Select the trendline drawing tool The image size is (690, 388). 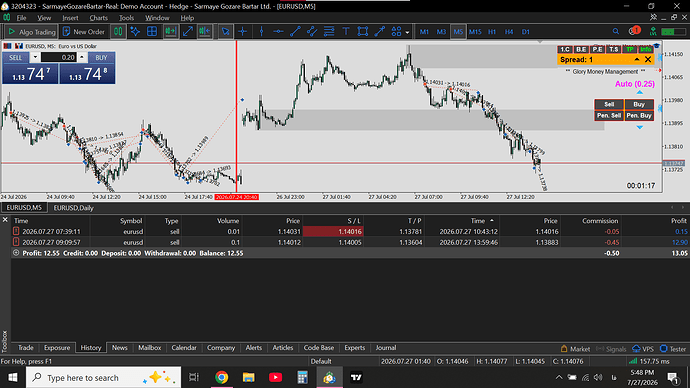(295, 32)
